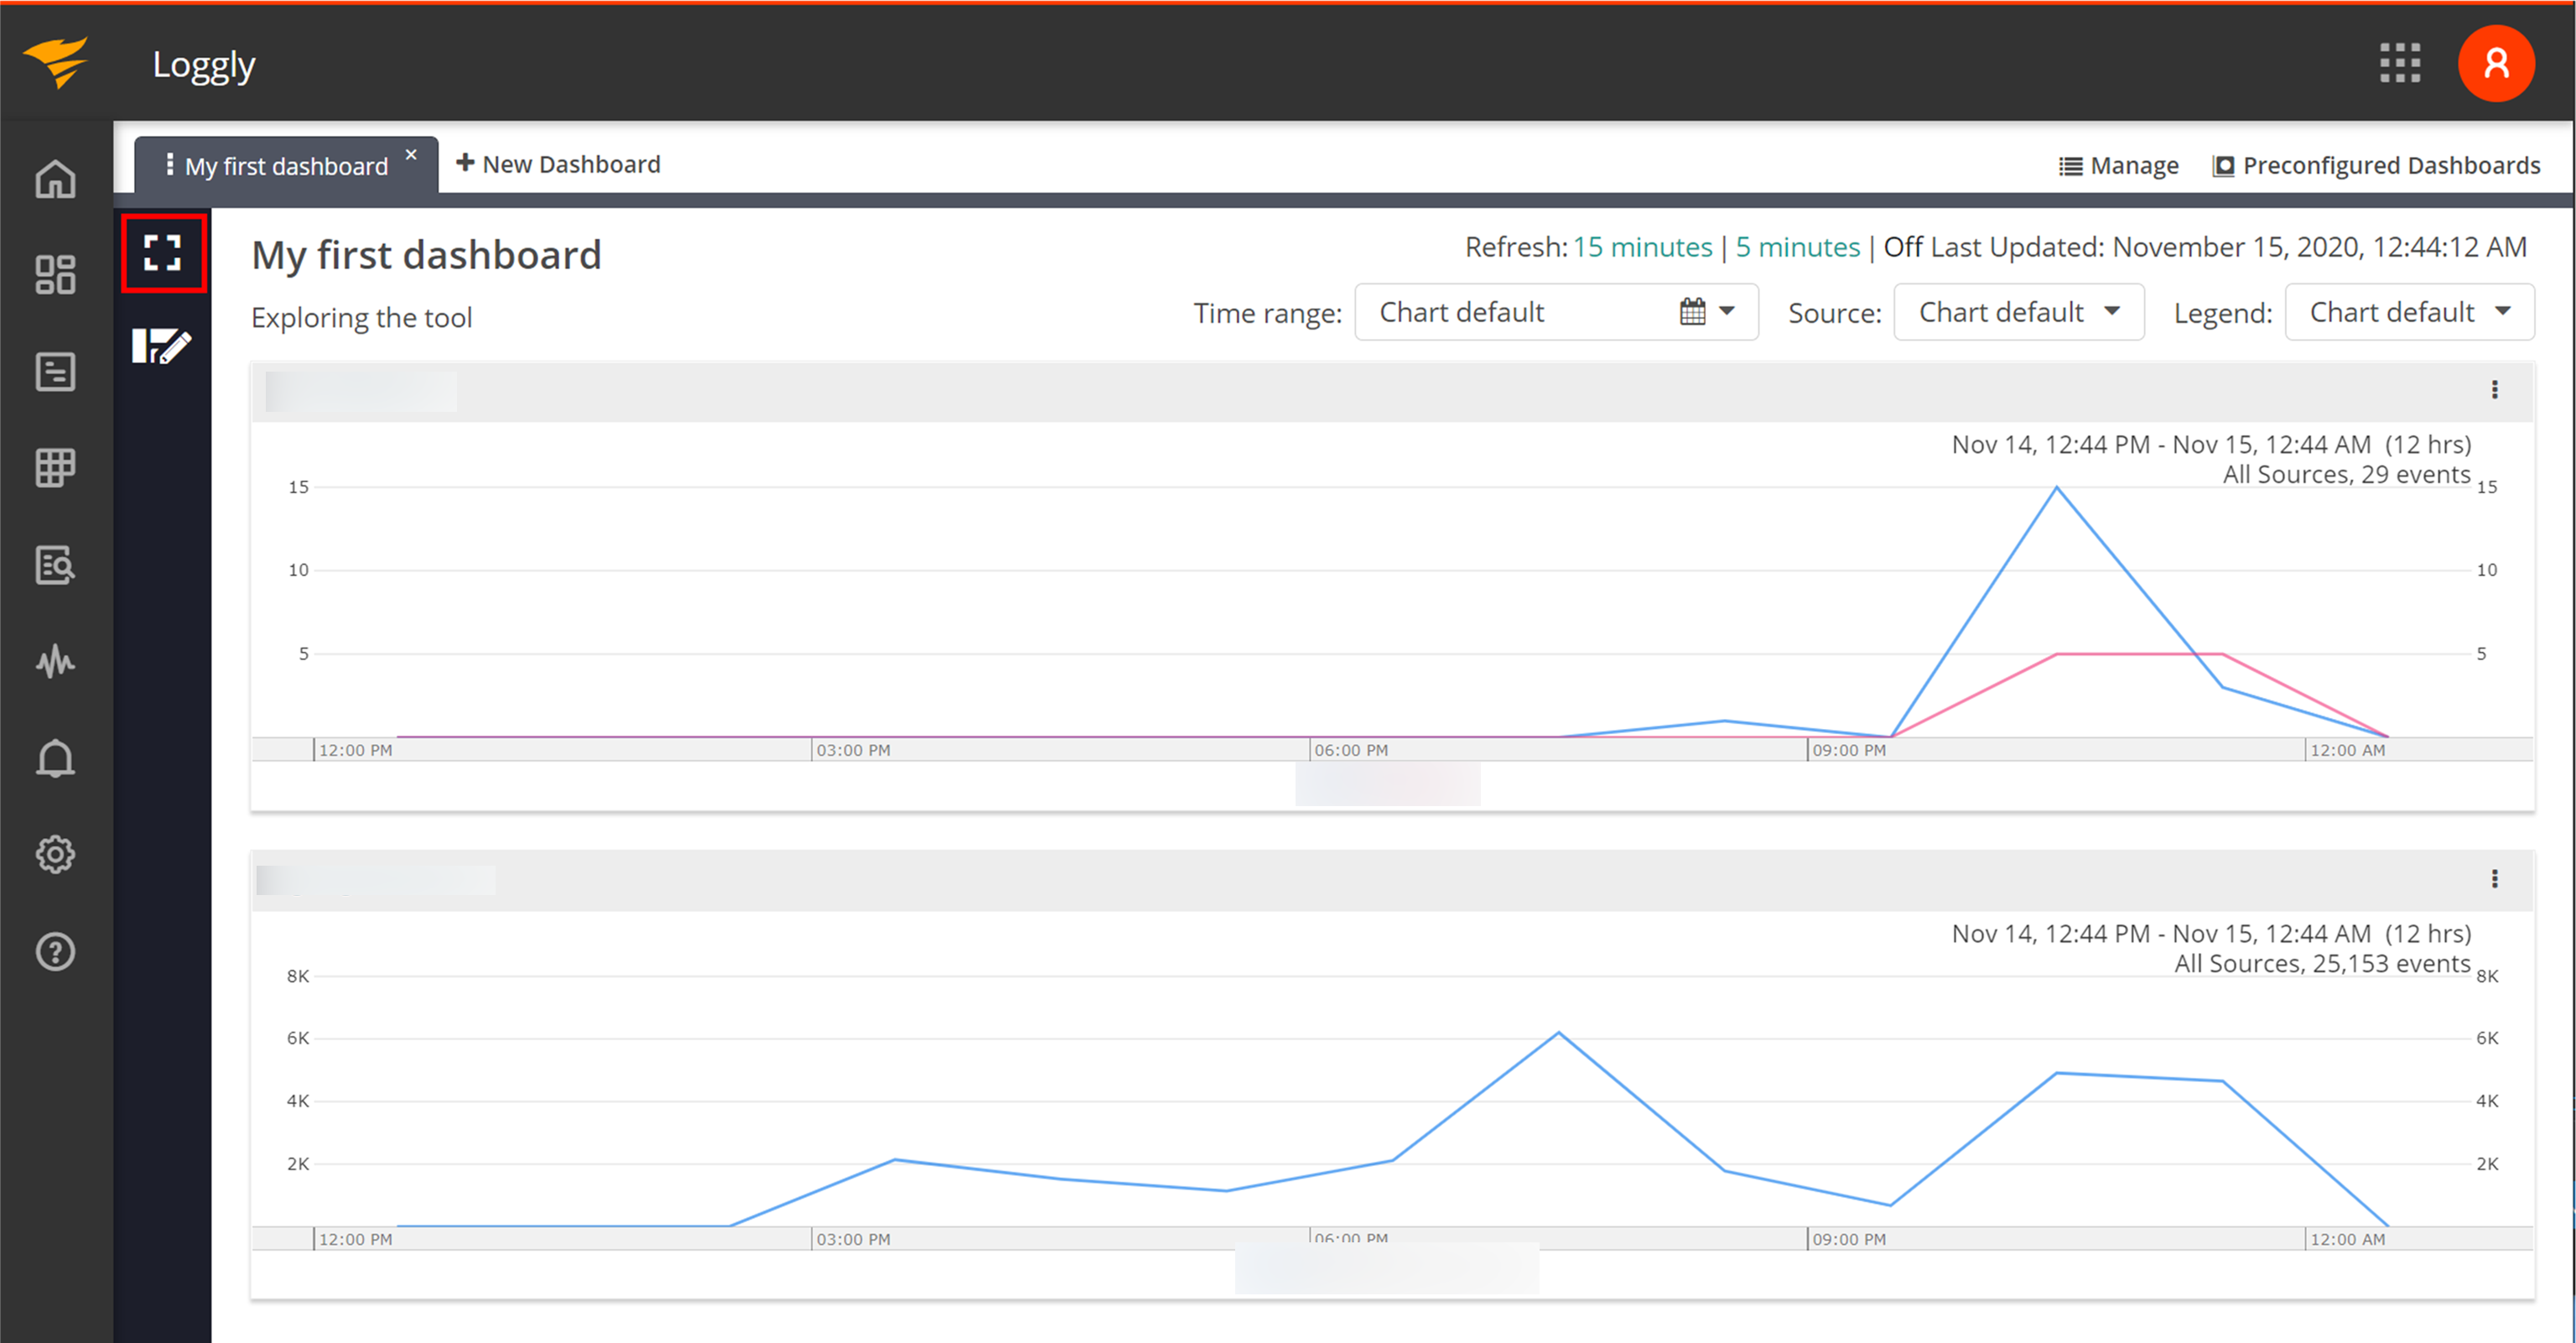Click the Manage link
2576x1343 pixels.
point(2118,166)
